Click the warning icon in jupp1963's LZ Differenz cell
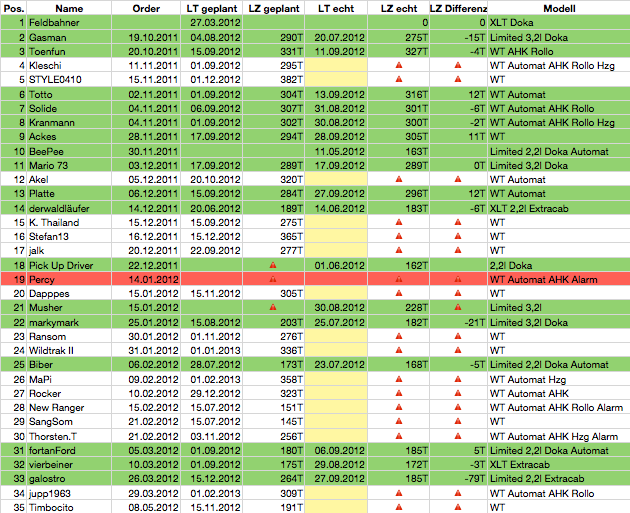The width and height of the screenshot is (630, 513). 458,493
